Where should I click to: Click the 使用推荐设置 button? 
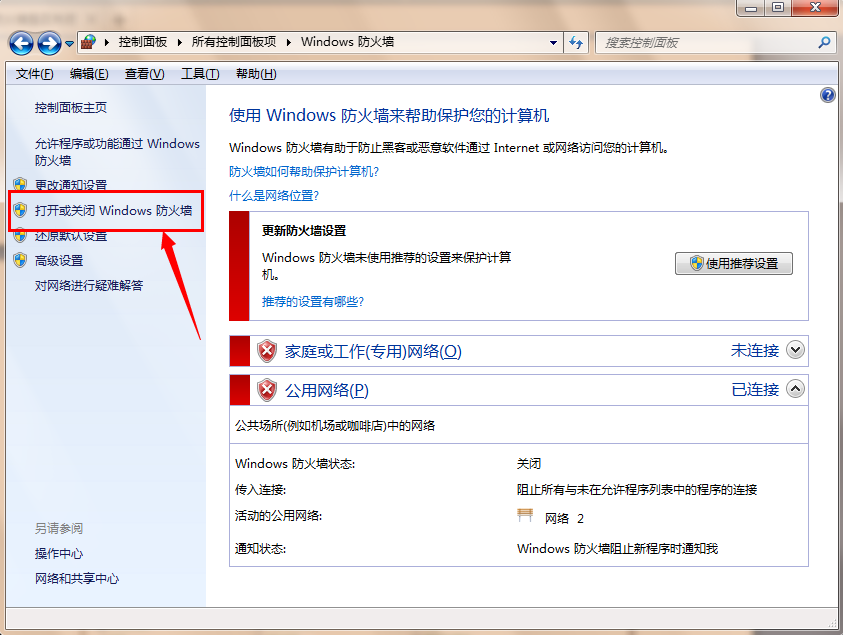coord(733,263)
